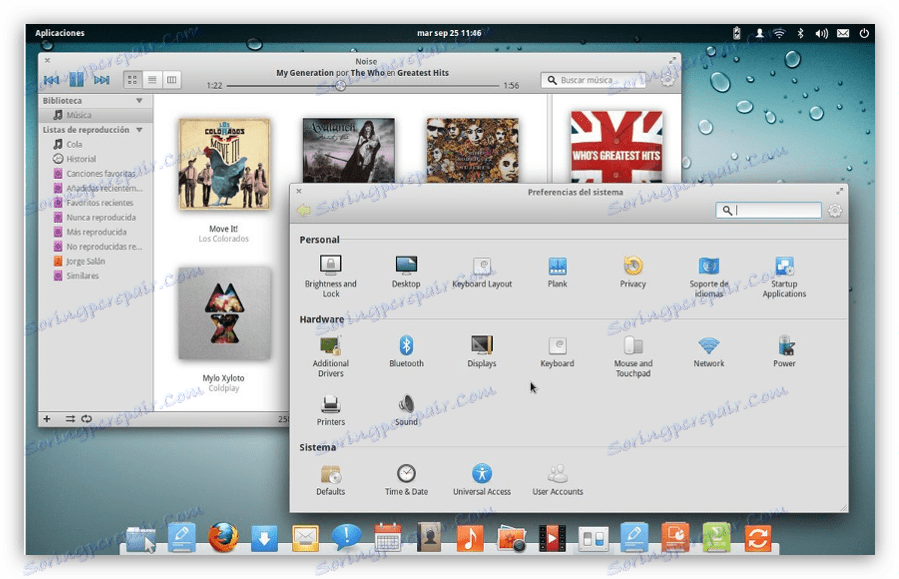Open the mail app from the dock

coord(305,539)
